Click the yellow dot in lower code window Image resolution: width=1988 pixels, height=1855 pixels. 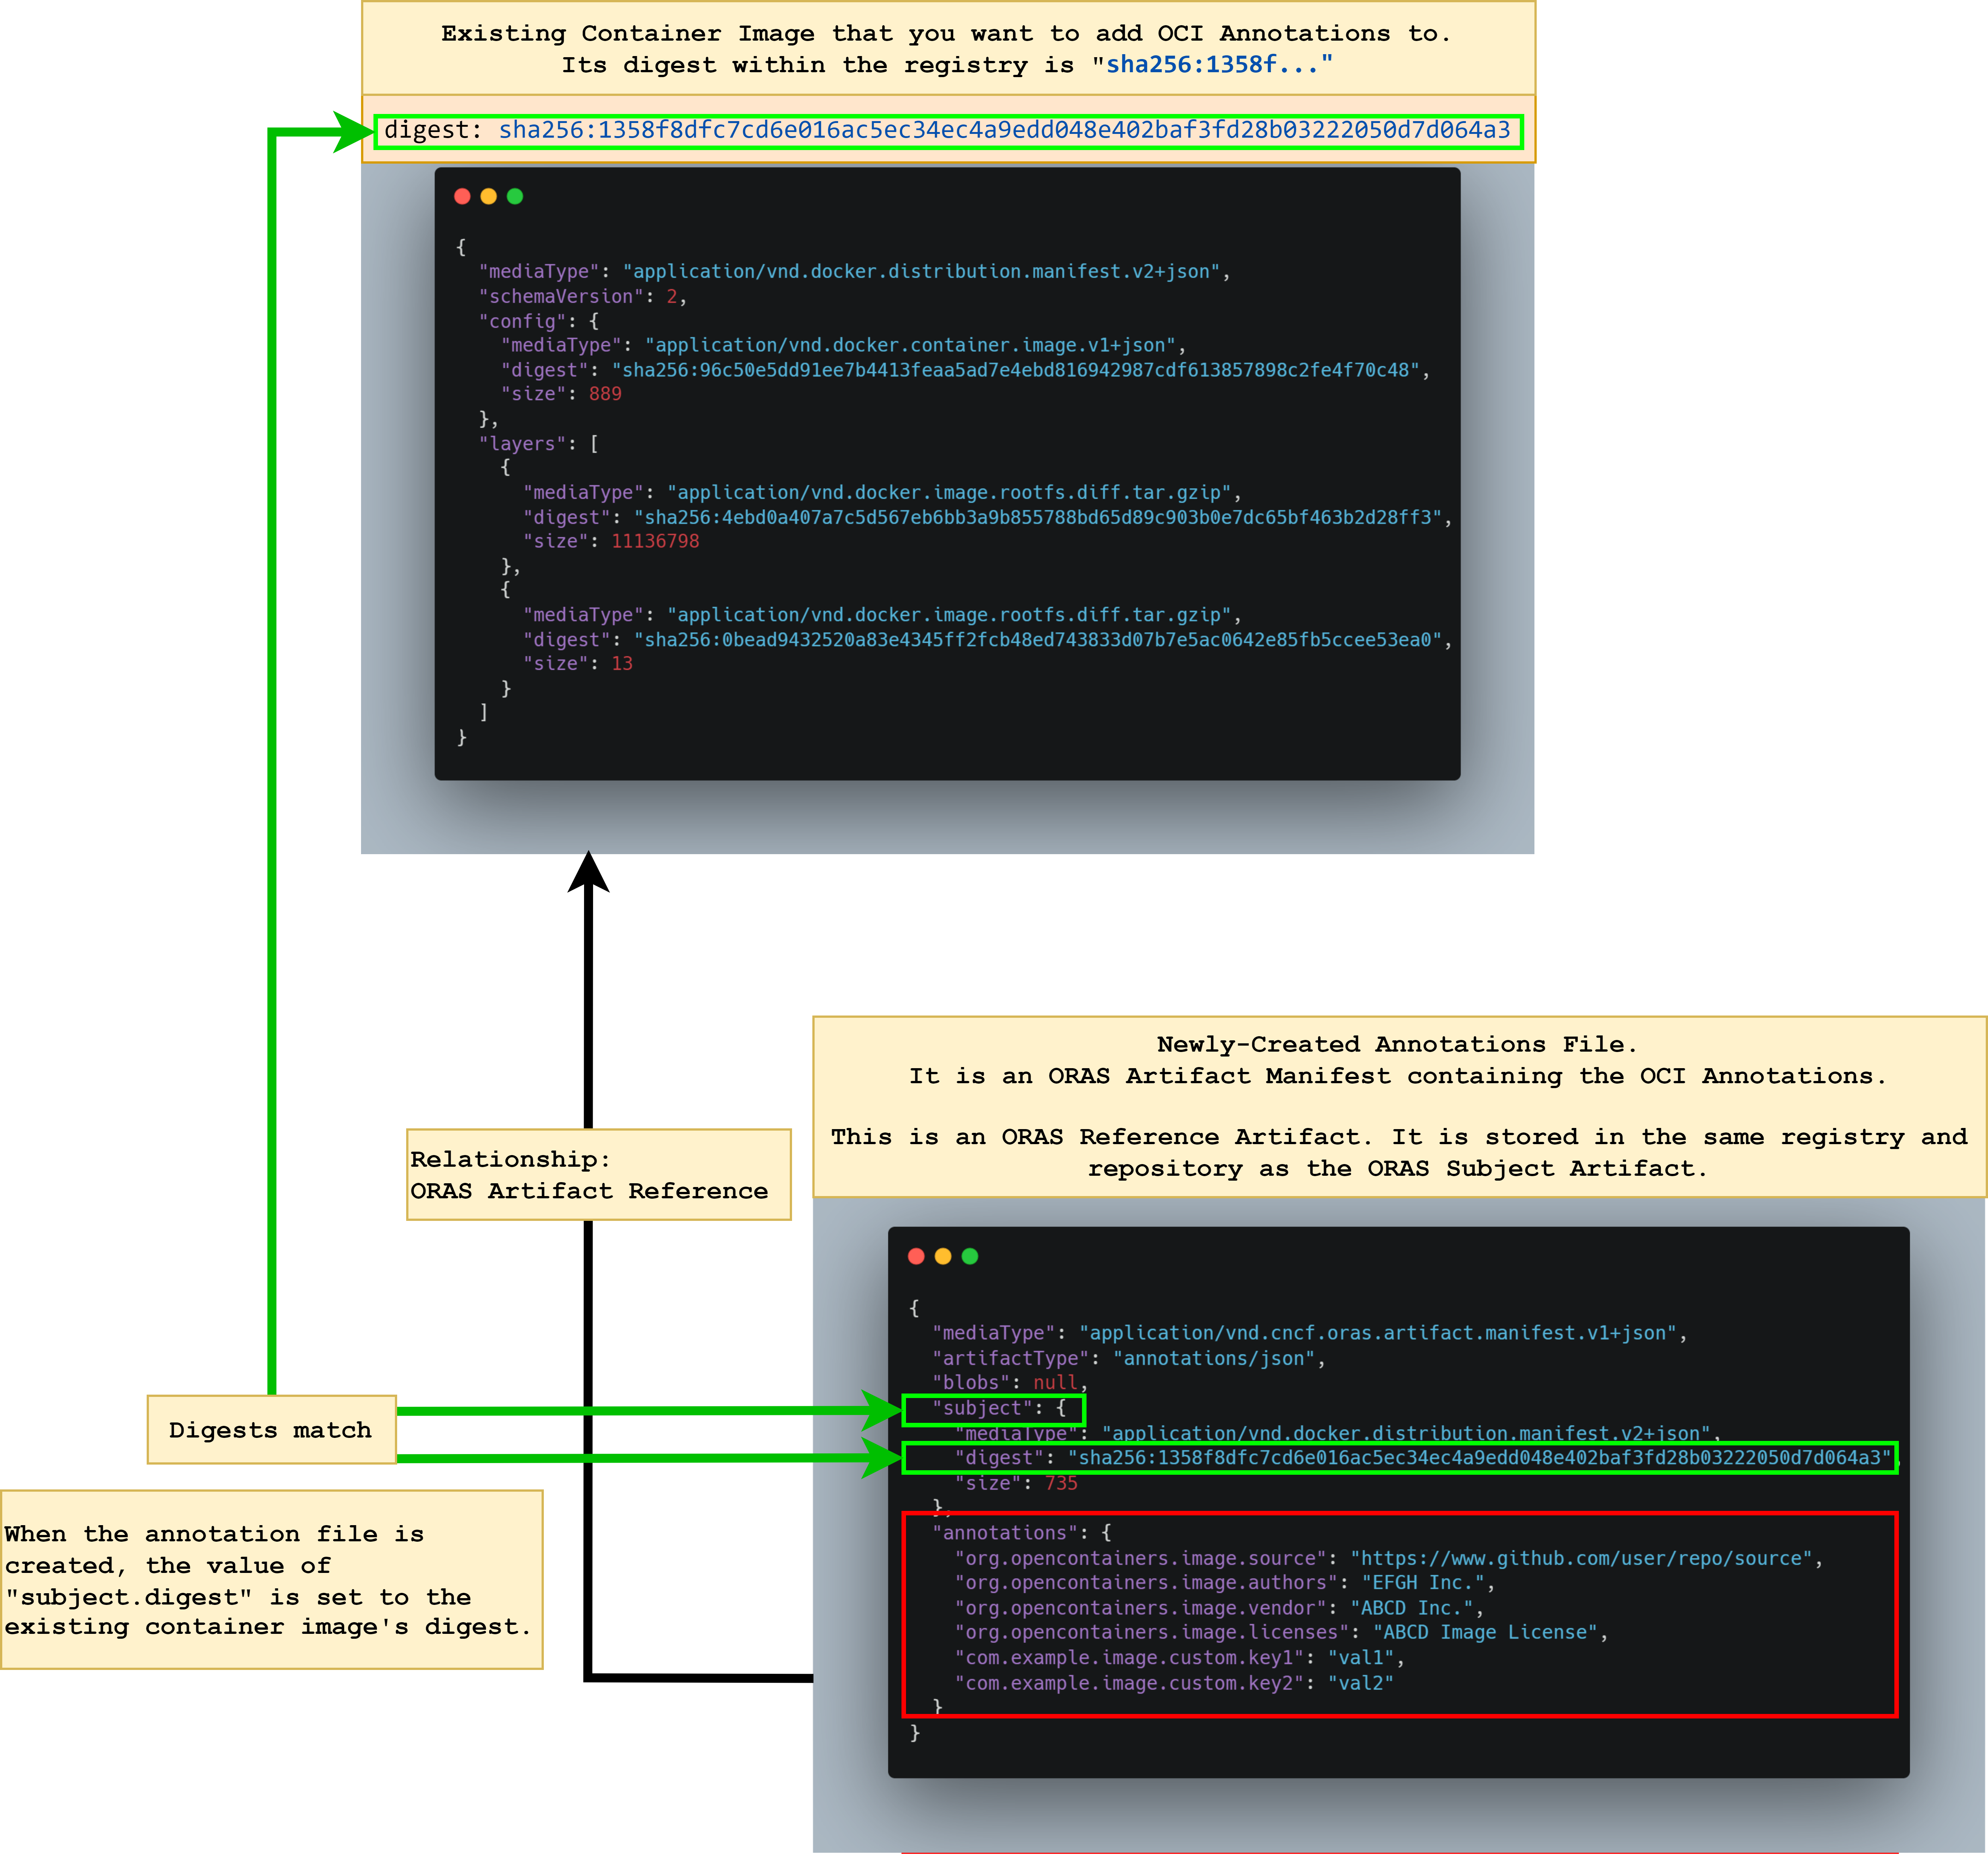pyautogui.click(x=943, y=1256)
